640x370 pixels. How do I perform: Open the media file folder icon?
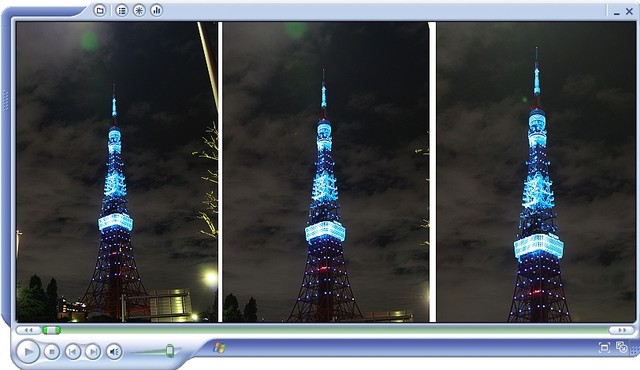(x=100, y=11)
